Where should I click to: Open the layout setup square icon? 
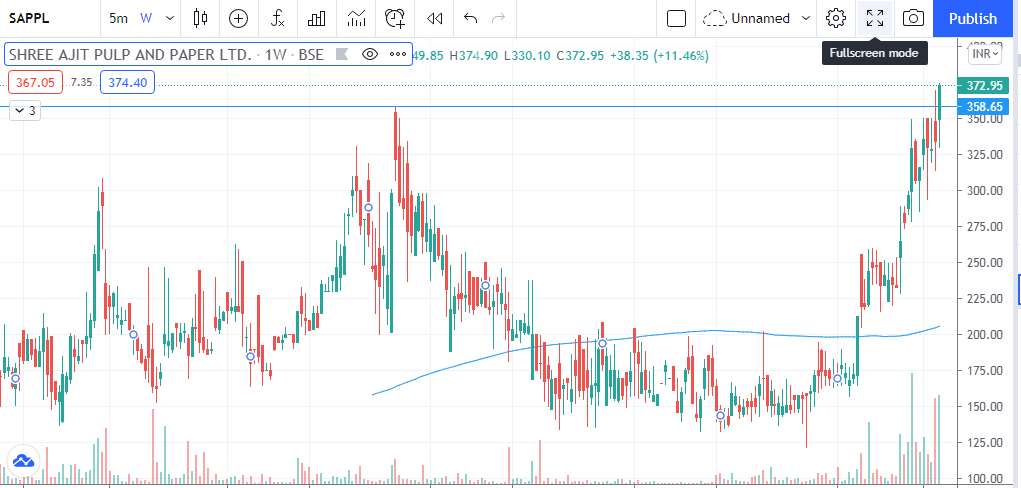pyautogui.click(x=677, y=18)
